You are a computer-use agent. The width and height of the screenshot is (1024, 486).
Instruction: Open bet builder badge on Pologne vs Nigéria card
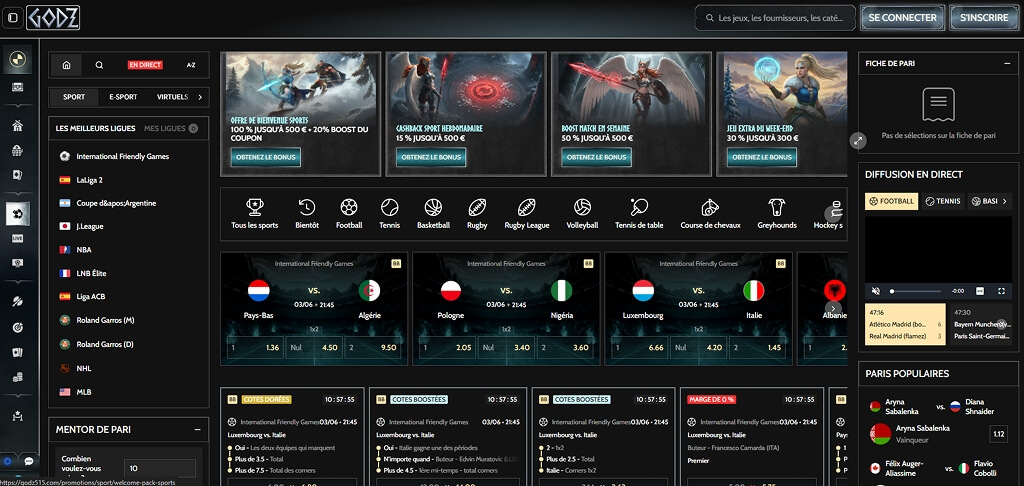588,263
